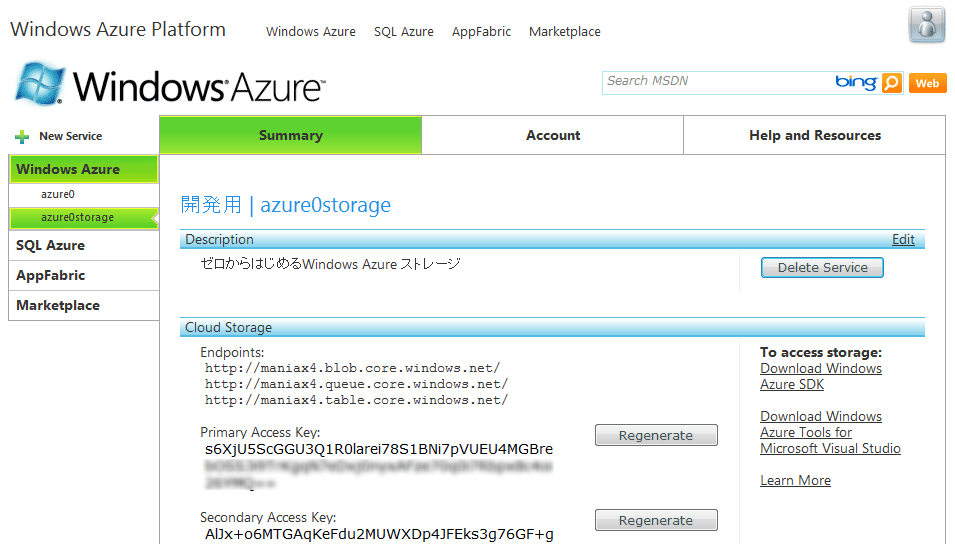
Task: Click the Delete Service button
Action: 822,267
